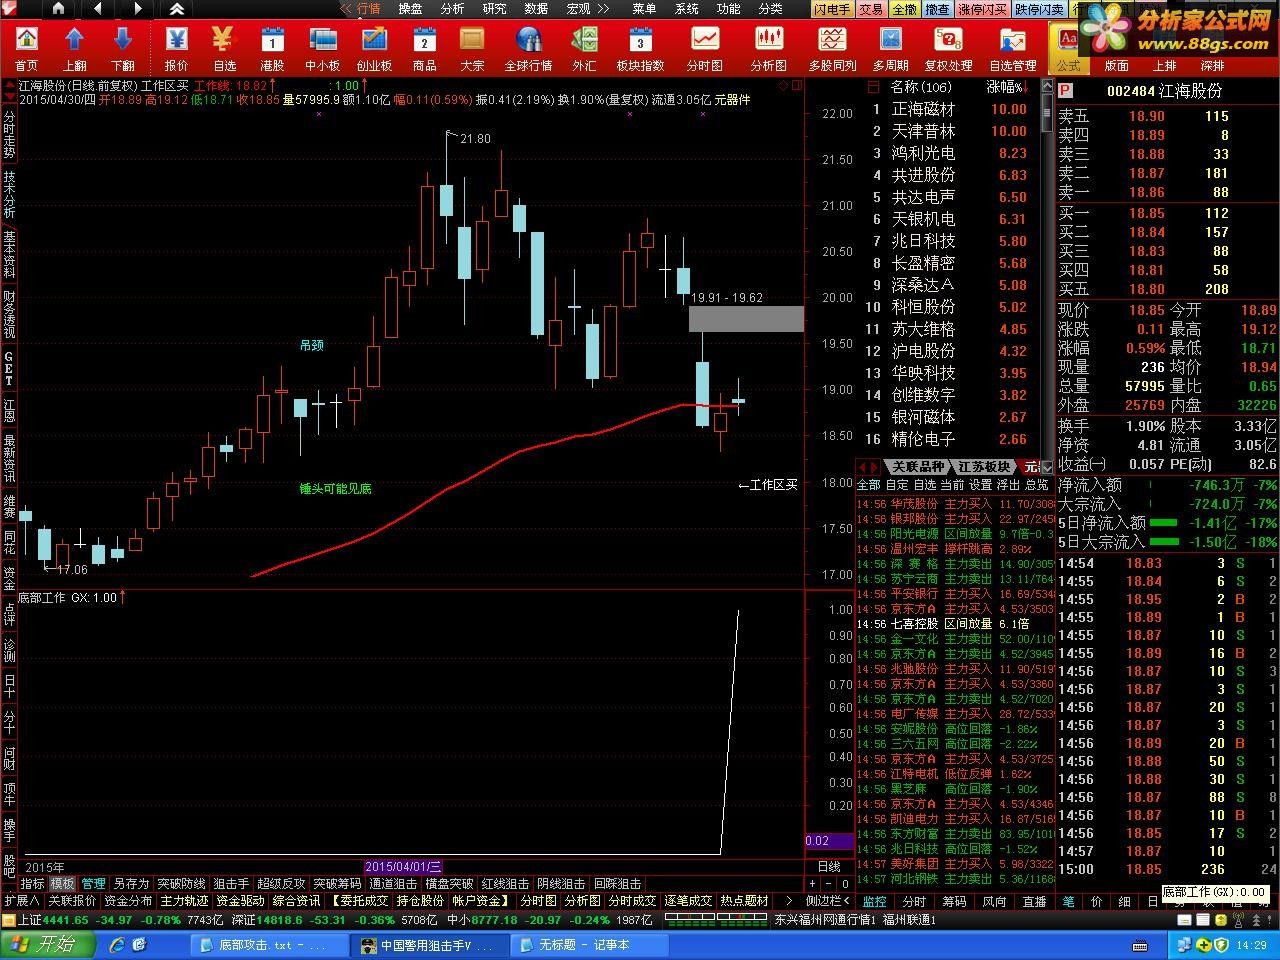The image size is (1280, 960).
Task: Click the 2015/04/01 date marker on timeline
Action: tap(403, 867)
